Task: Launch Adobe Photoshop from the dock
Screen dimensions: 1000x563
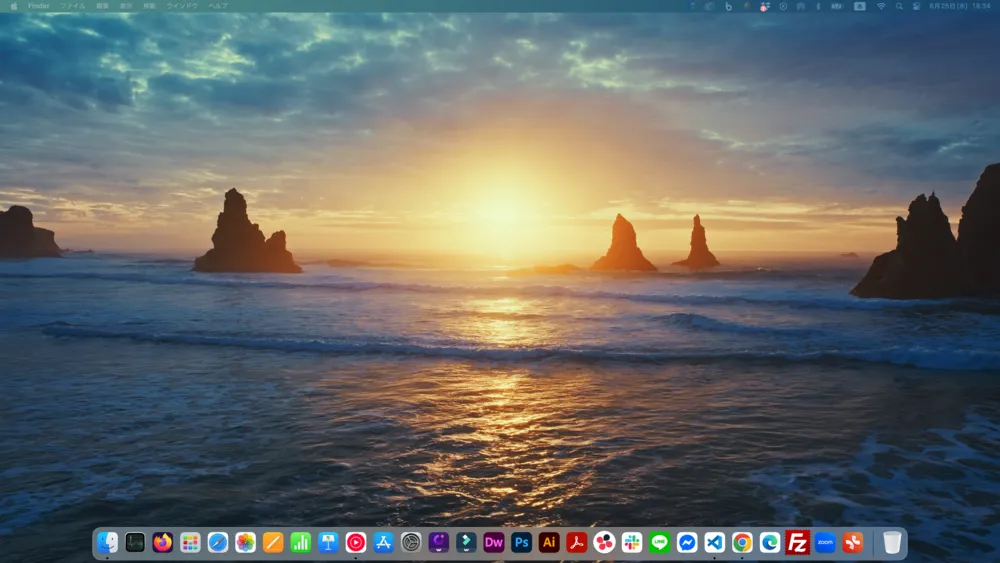Action: click(x=521, y=542)
